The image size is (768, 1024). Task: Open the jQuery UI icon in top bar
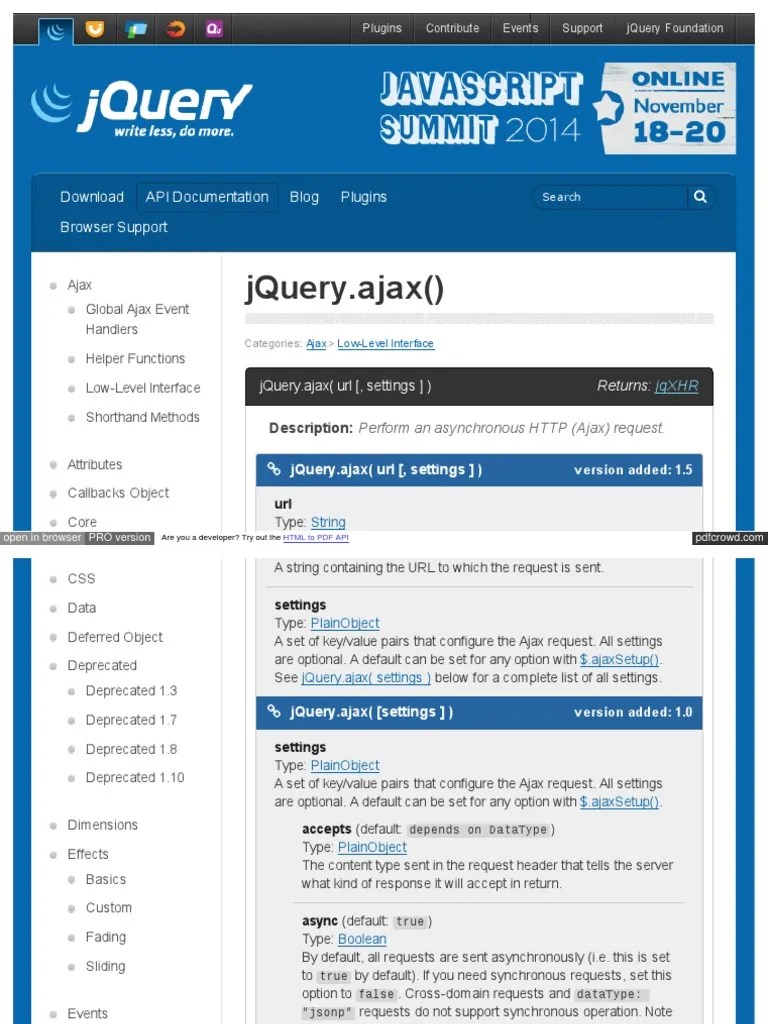tap(95, 29)
